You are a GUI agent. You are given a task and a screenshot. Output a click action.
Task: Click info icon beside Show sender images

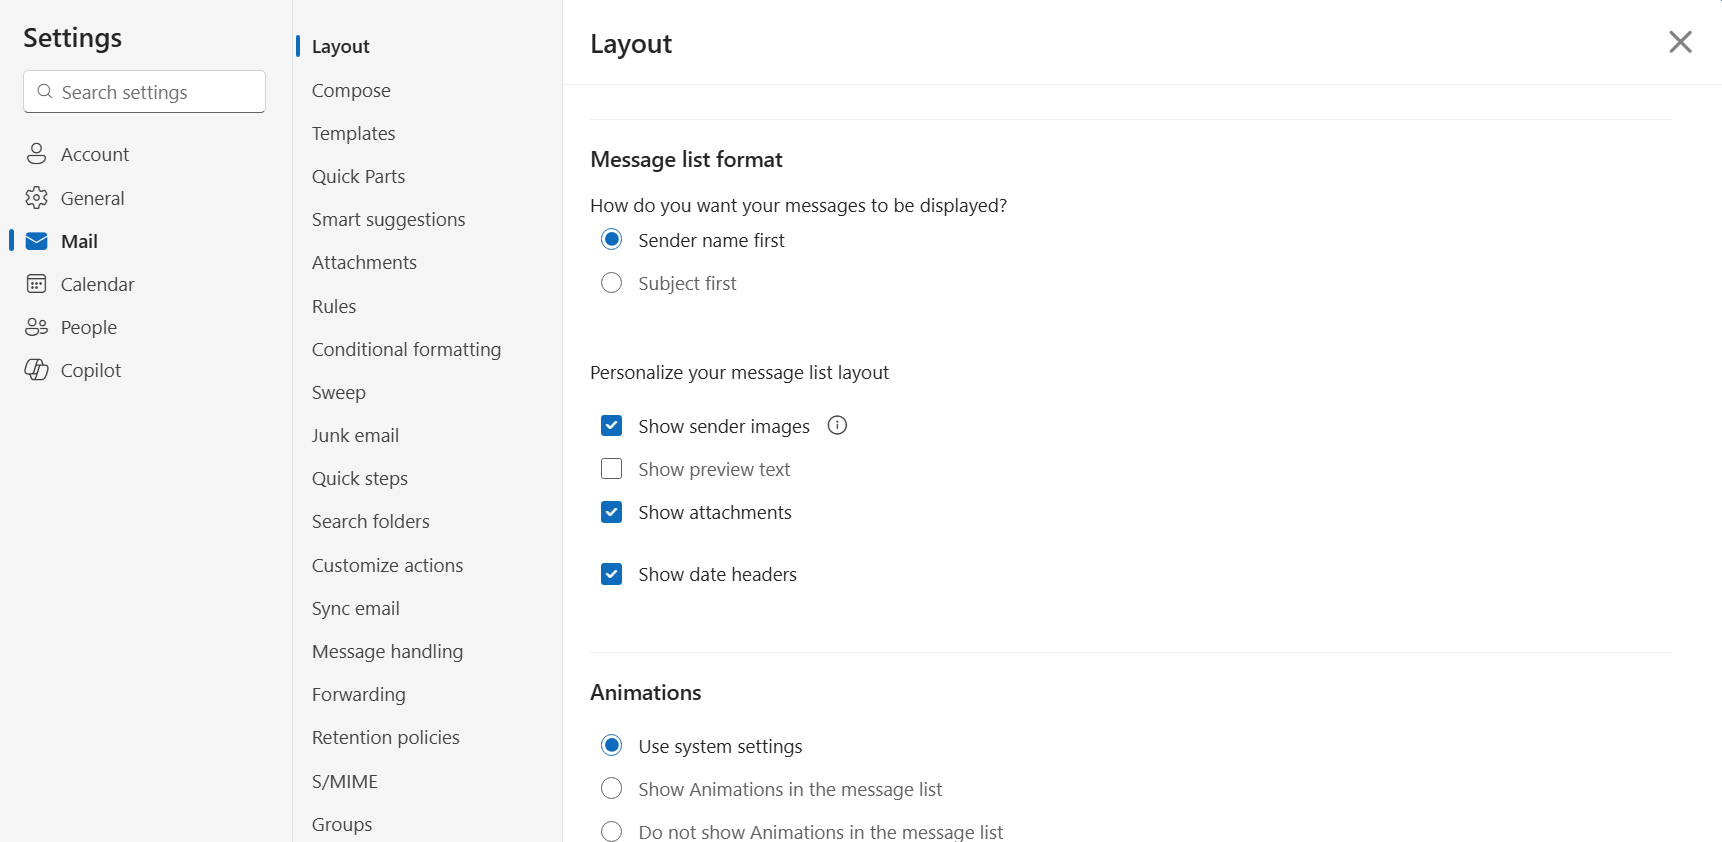tap(837, 425)
